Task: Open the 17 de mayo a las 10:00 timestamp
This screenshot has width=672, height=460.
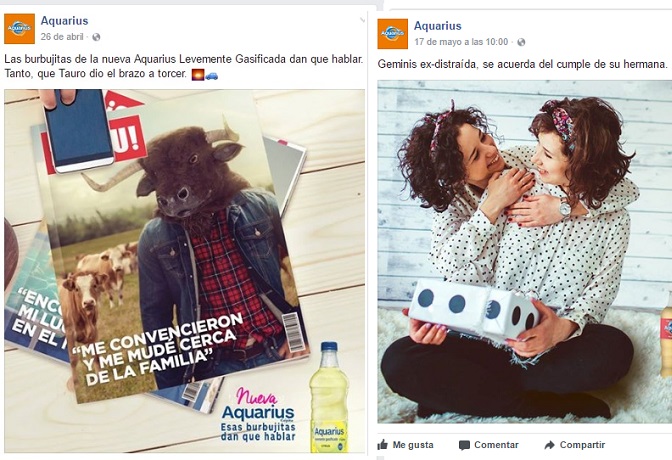Action: (x=461, y=42)
